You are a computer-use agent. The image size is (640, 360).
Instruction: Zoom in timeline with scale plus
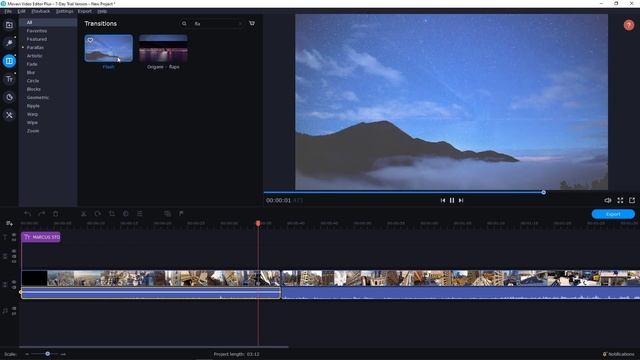[x=63, y=354]
